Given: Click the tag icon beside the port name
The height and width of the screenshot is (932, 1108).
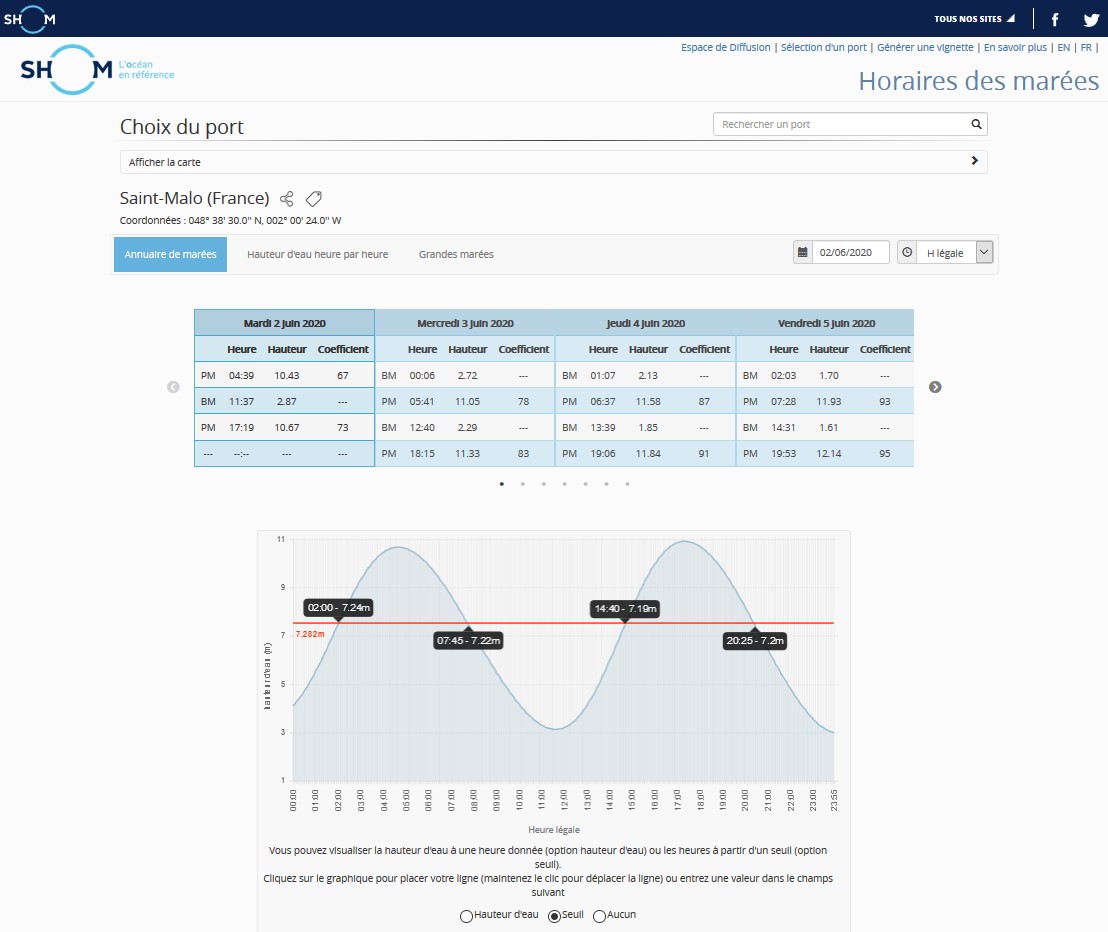Looking at the screenshot, I should [313, 198].
